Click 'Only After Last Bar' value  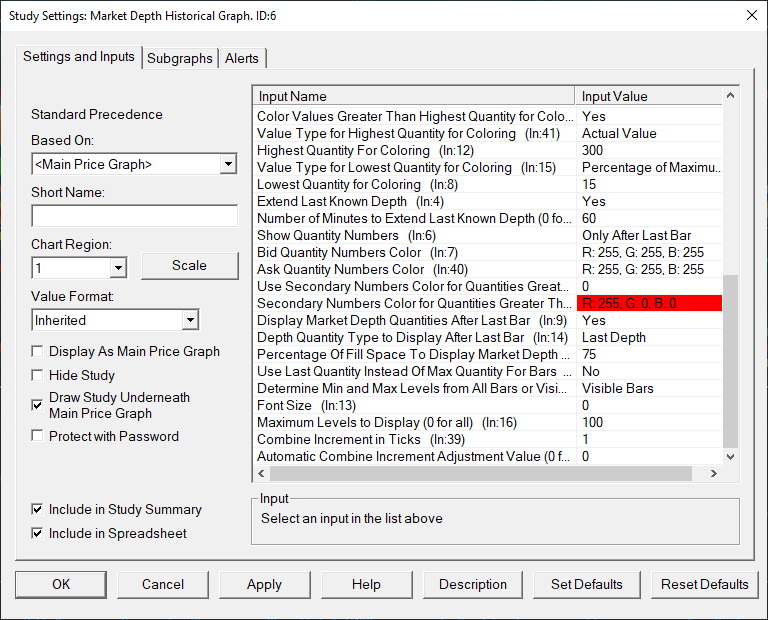(x=649, y=236)
